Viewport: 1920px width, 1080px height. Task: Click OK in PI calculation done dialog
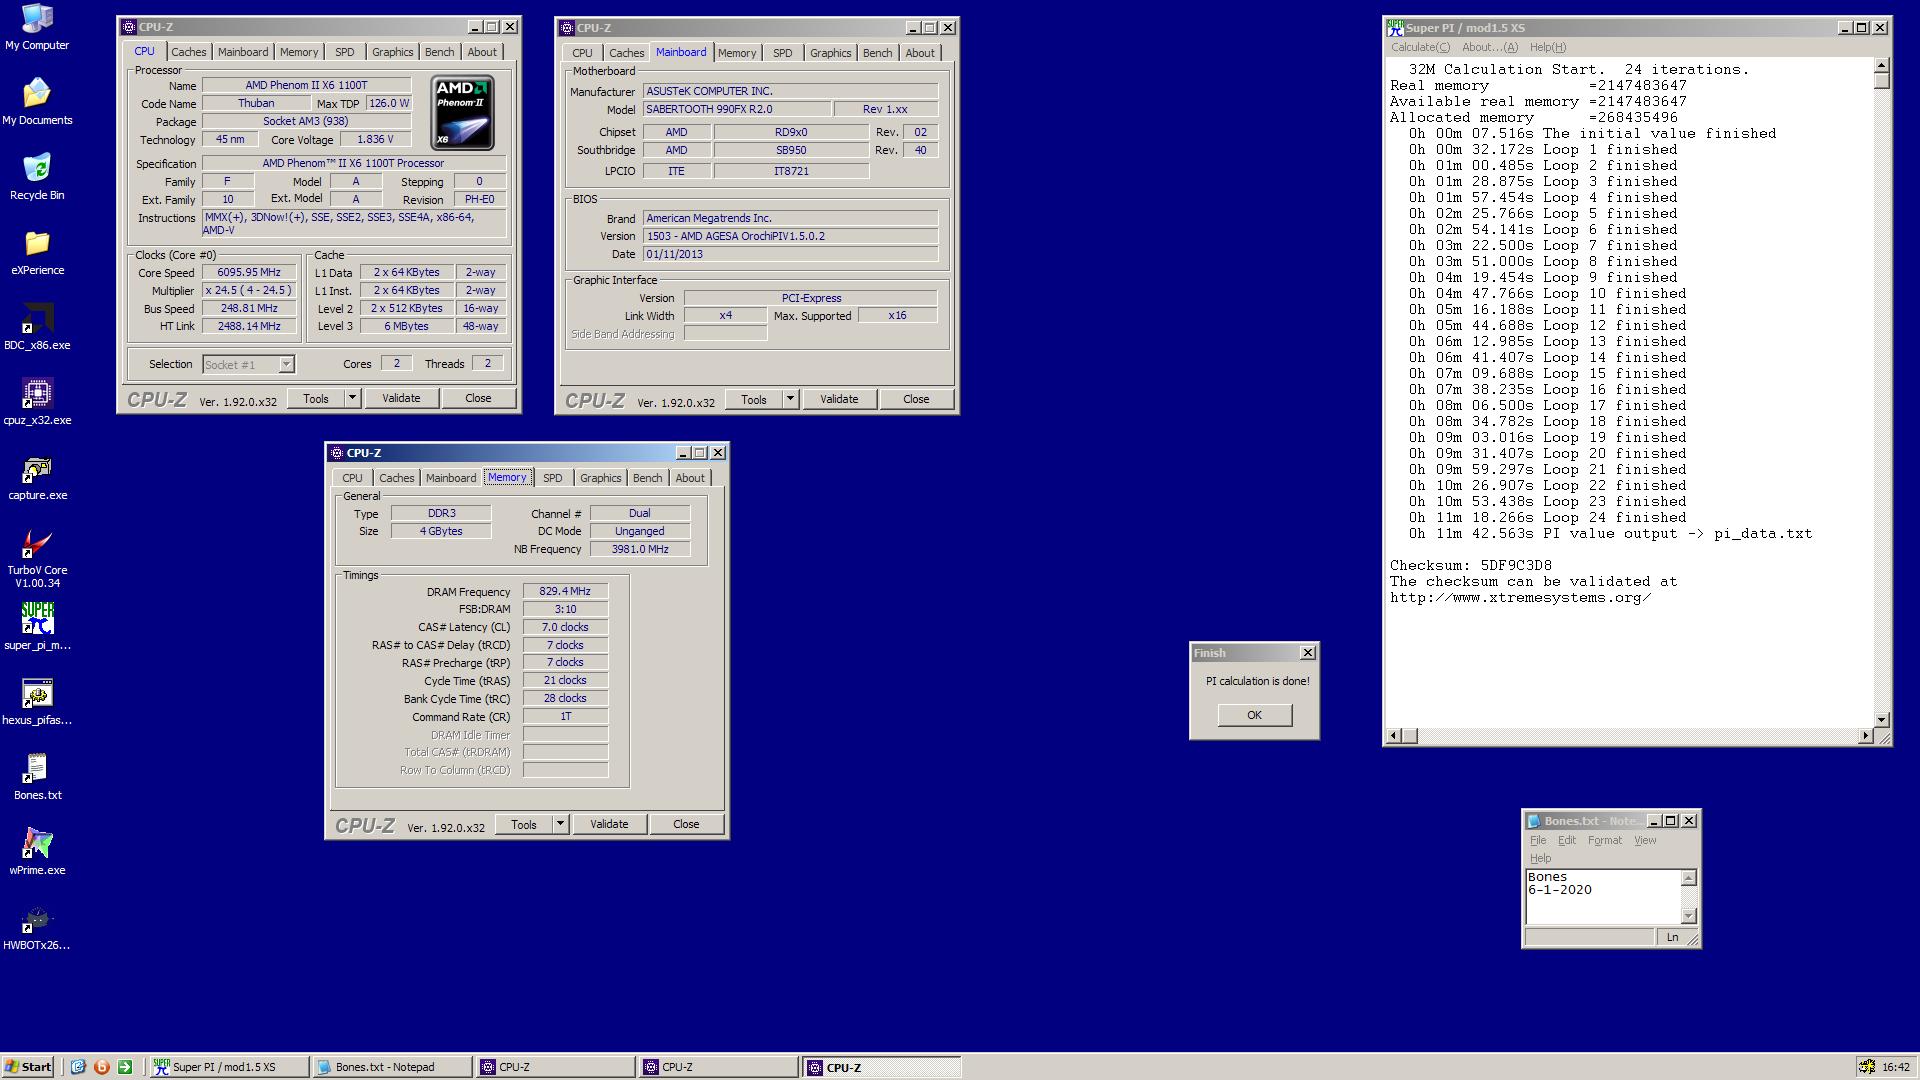pyautogui.click(x=1255, y=715)
